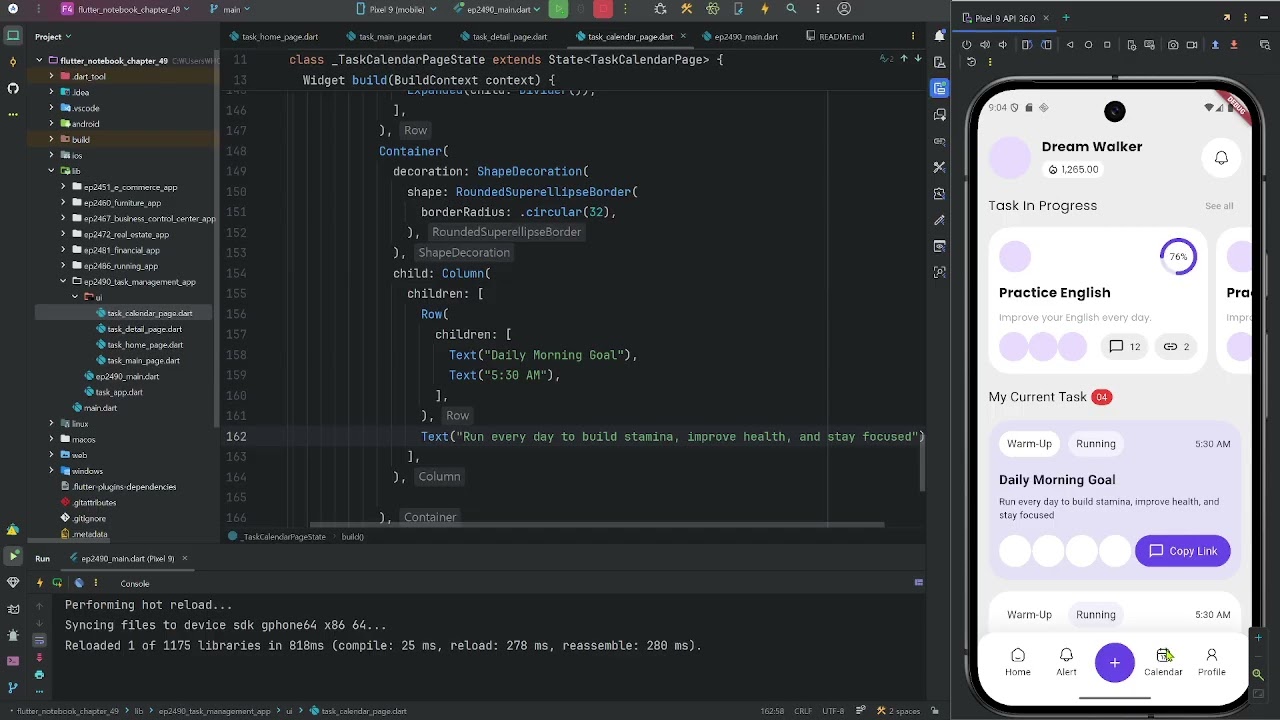This screenshot has height=720, width=1280.
Task: Switch to the README.md editor tab
Action: click(835, 37)
